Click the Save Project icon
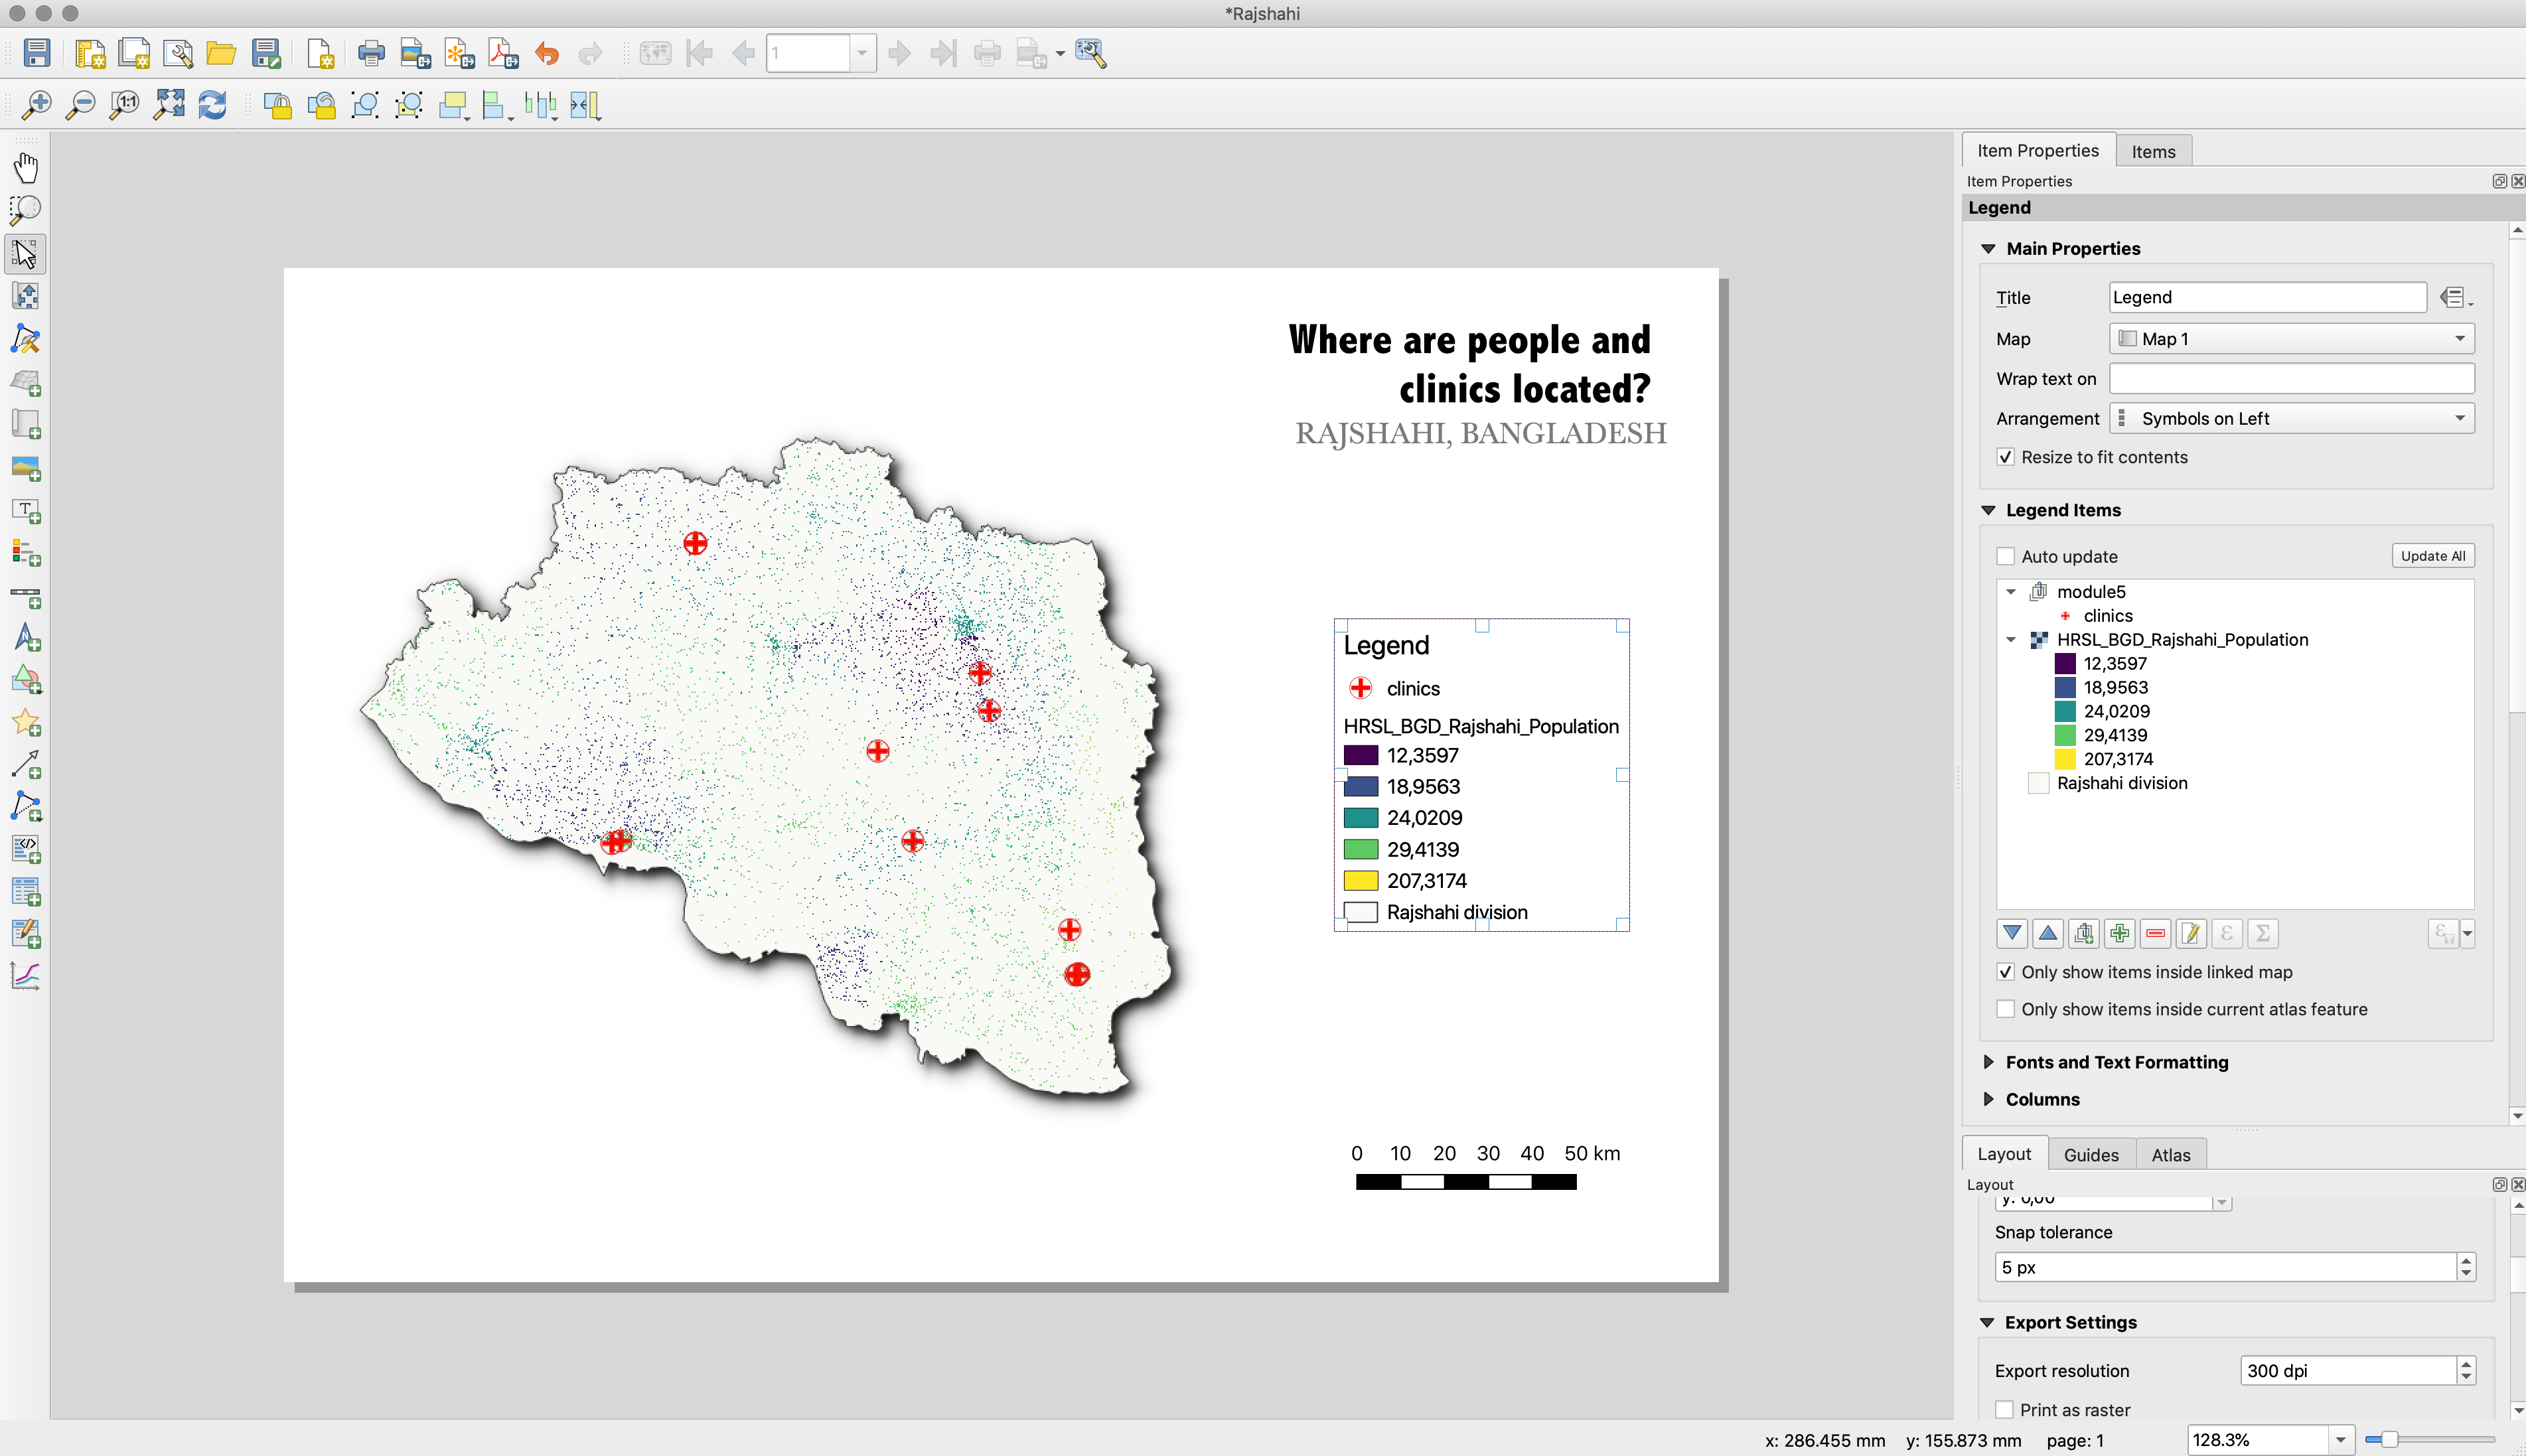 (x=37, y=53)
